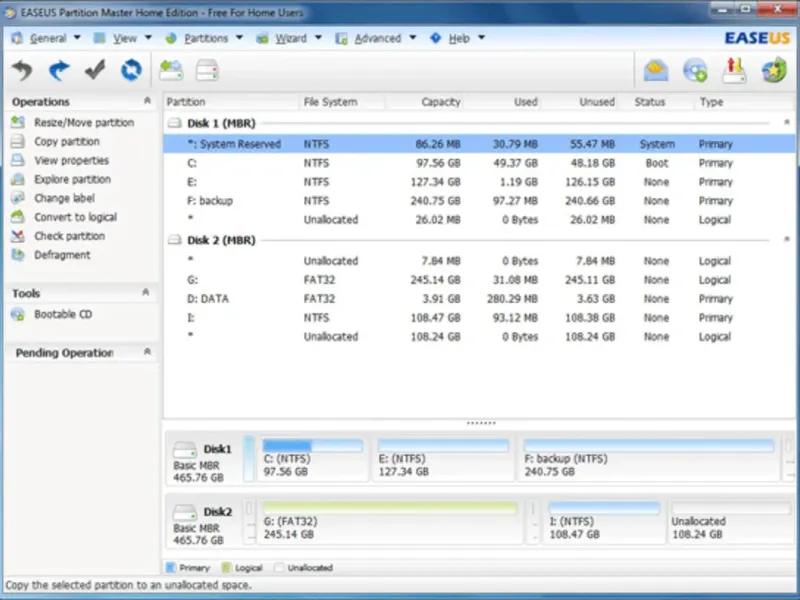Screen dimensions: 800x600
Task: Click the Convert to logical icon
Action: coord(17,218)
